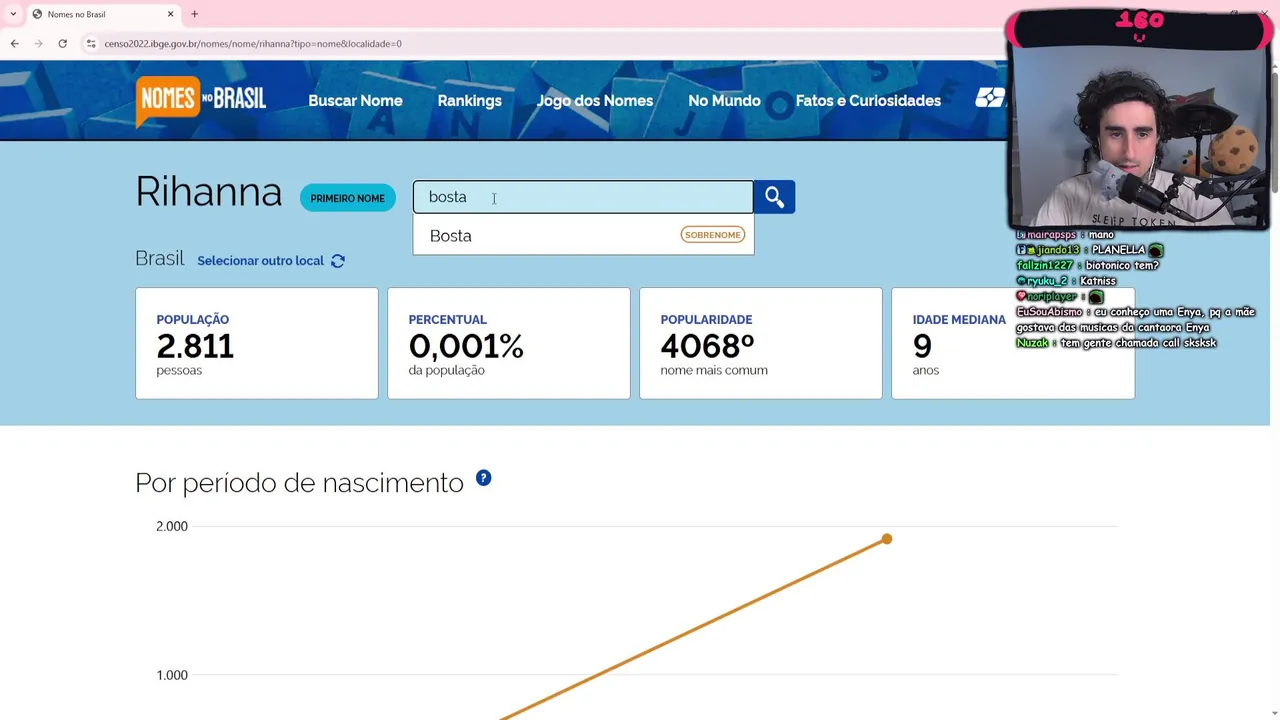Open new browser tab with plus icon

(194, 14)
